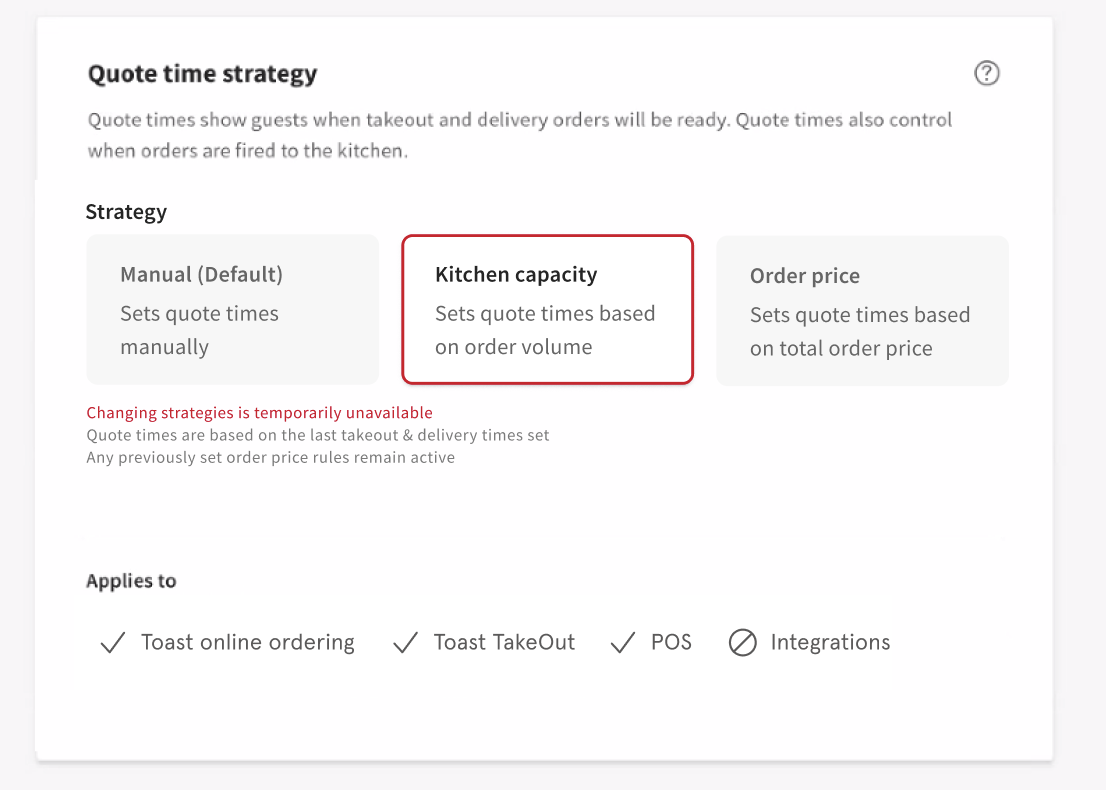Click the Changing strategies unavailable warning text
Screen dimensions: 1106x790
[x=259, y=412]
